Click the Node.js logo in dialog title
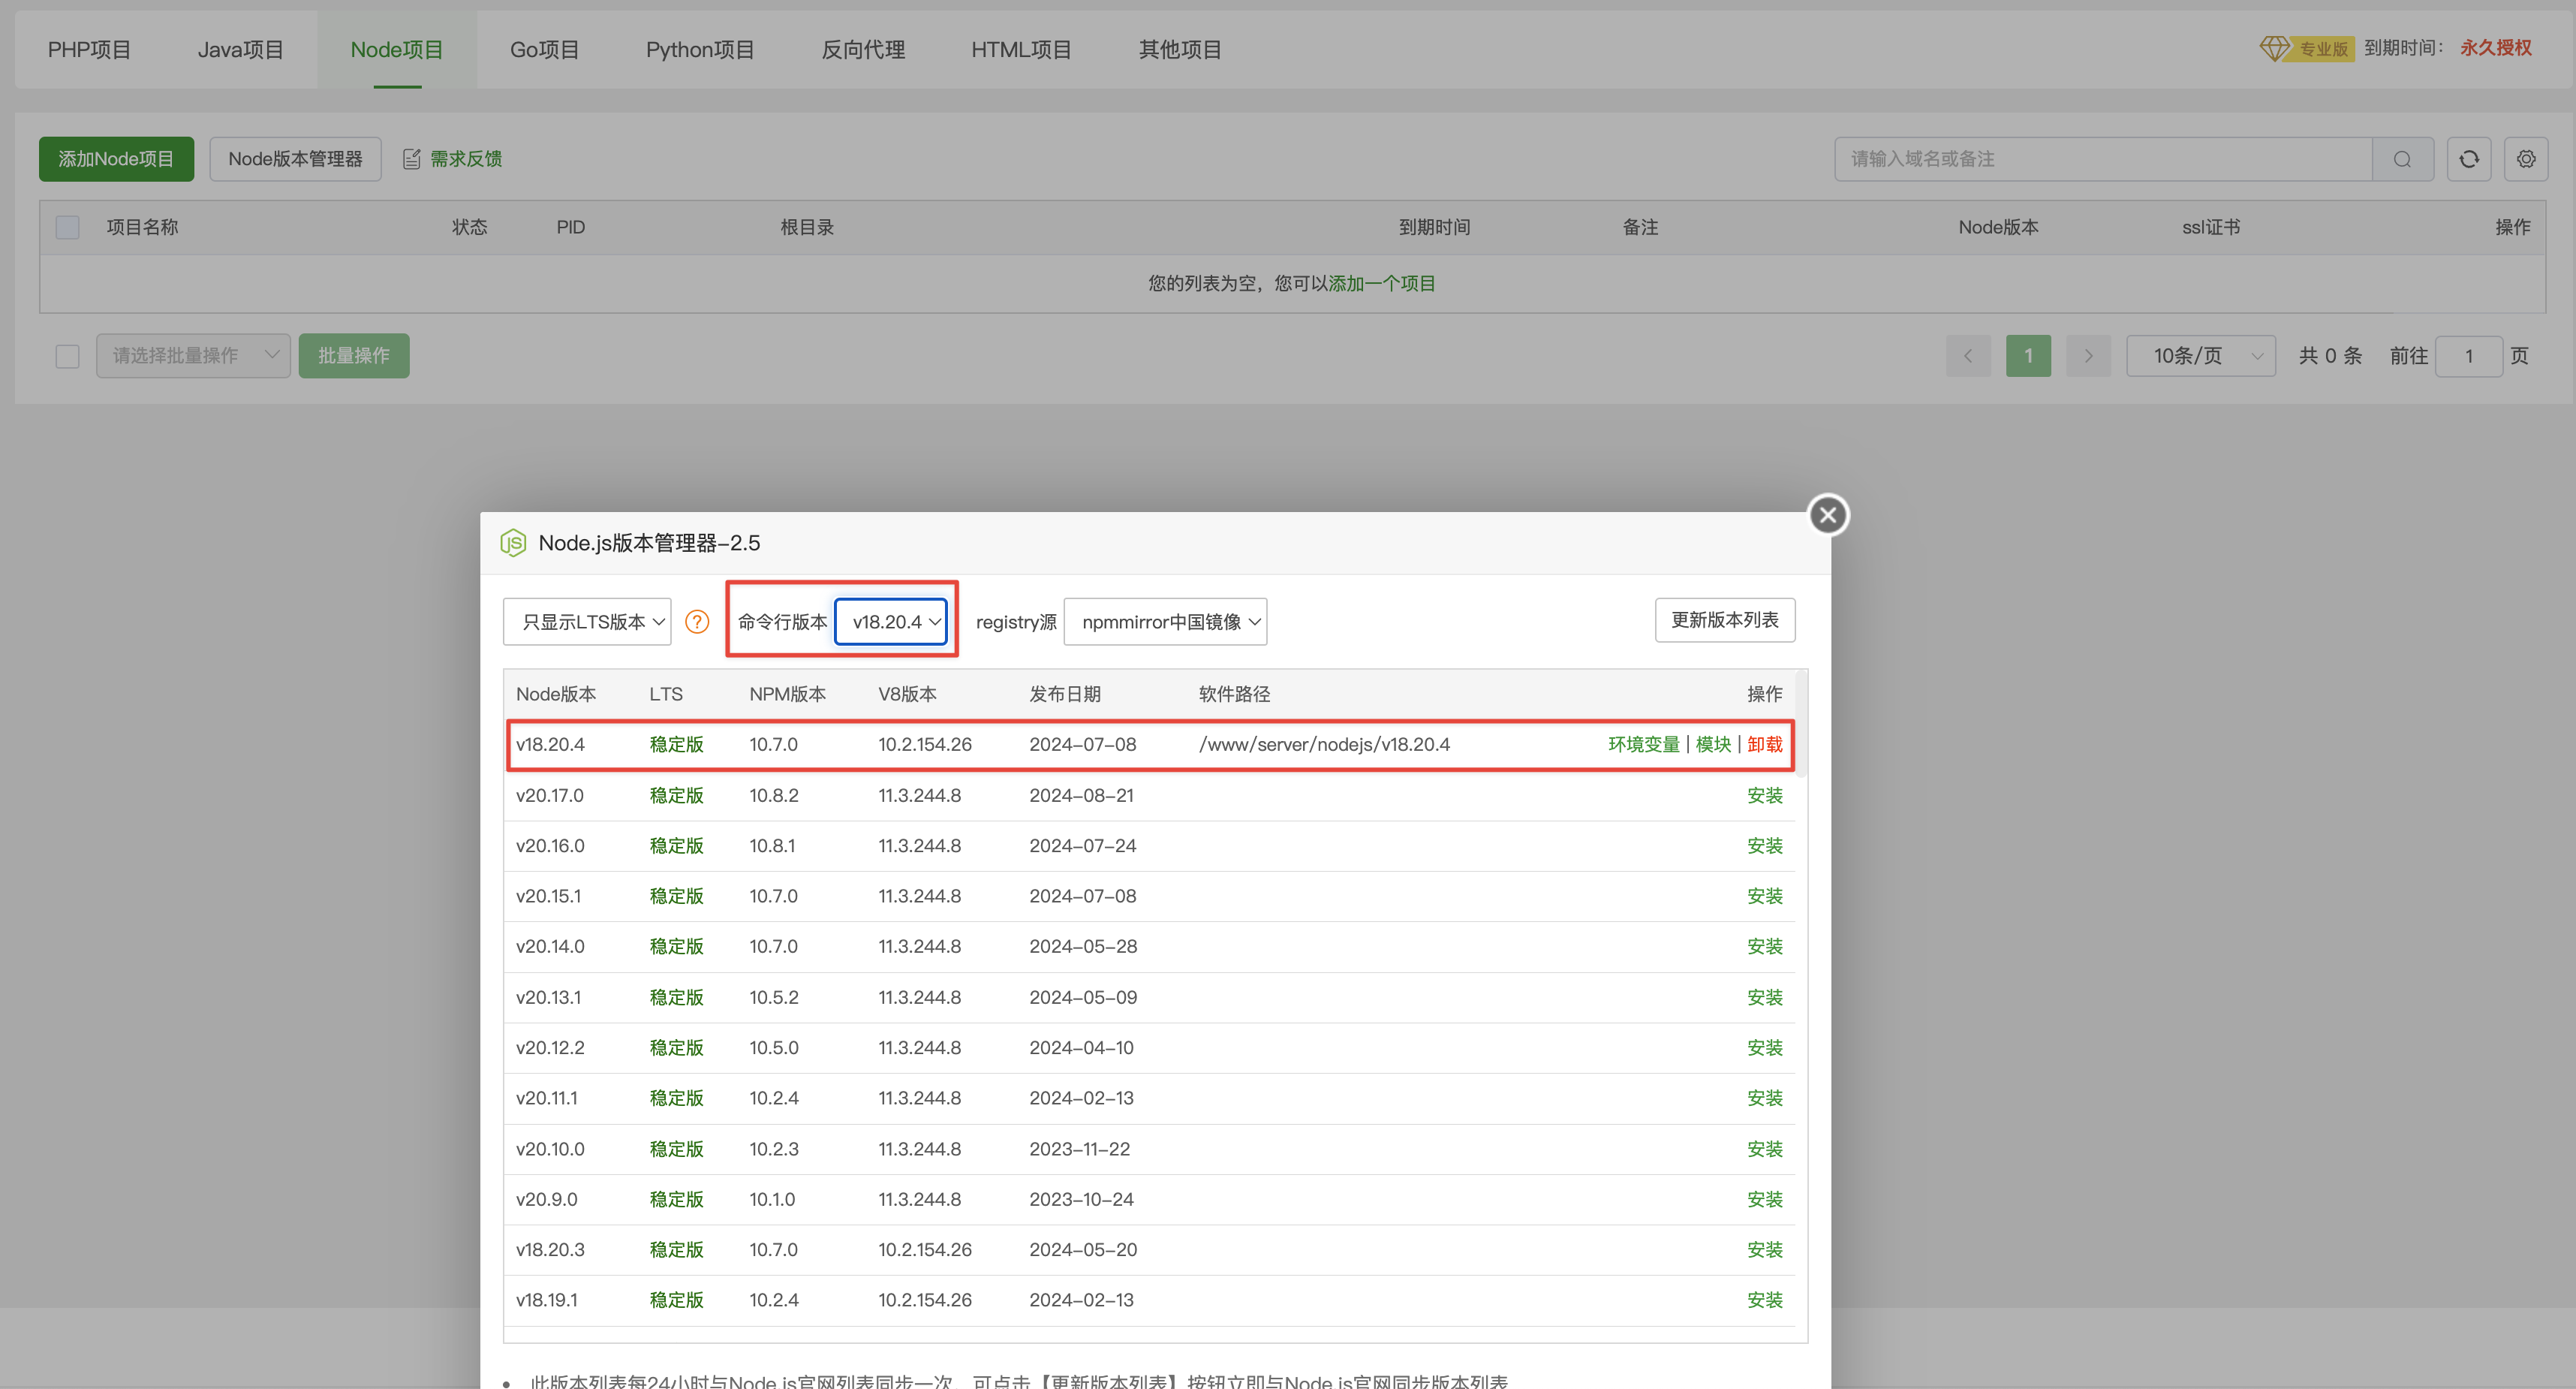The image size is (2576, 1389). click(x=513, y=543)
